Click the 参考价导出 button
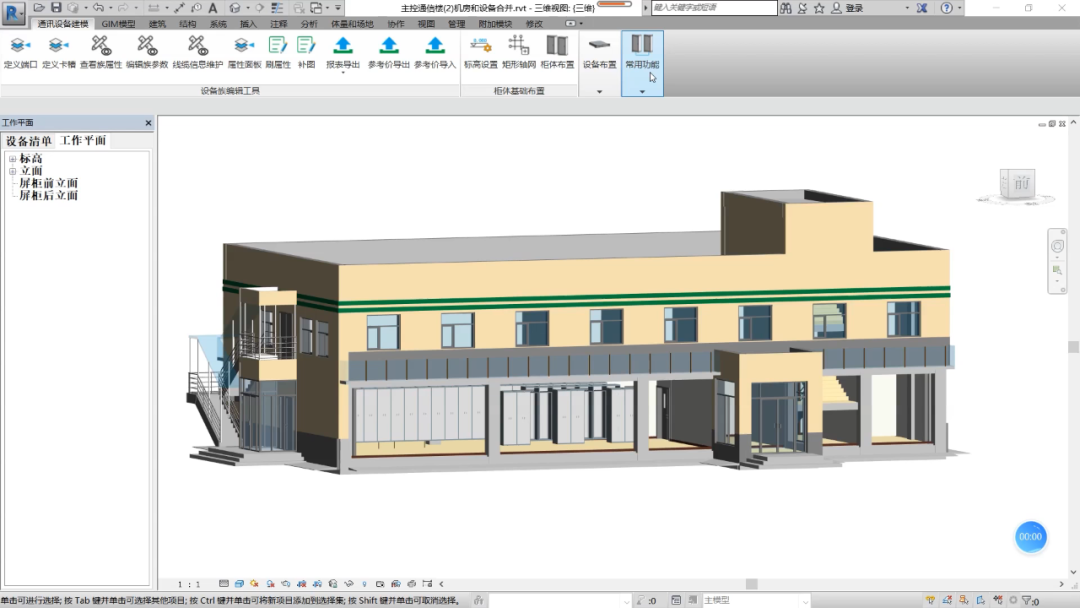 [x=389, y=47]
